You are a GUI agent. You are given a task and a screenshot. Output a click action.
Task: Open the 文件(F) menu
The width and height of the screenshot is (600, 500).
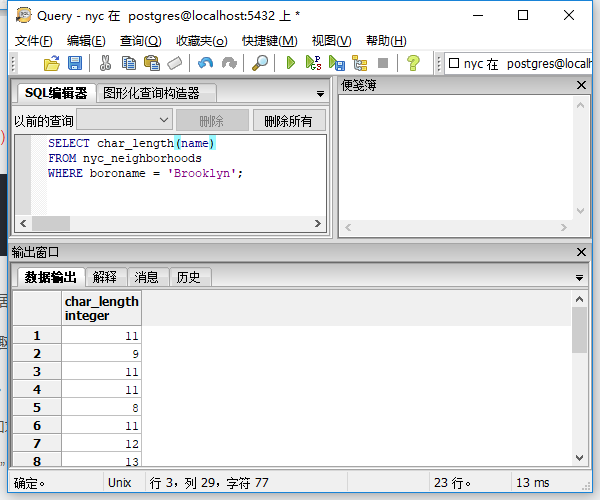(x=33, y=41)
